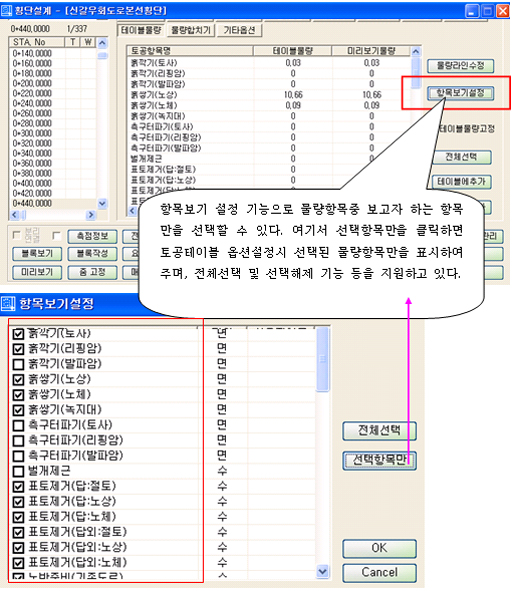The width and height of the screenshot is (513, 591).
Task: Click the item list vertical scrollbar thumb
Action: (322, 359)
